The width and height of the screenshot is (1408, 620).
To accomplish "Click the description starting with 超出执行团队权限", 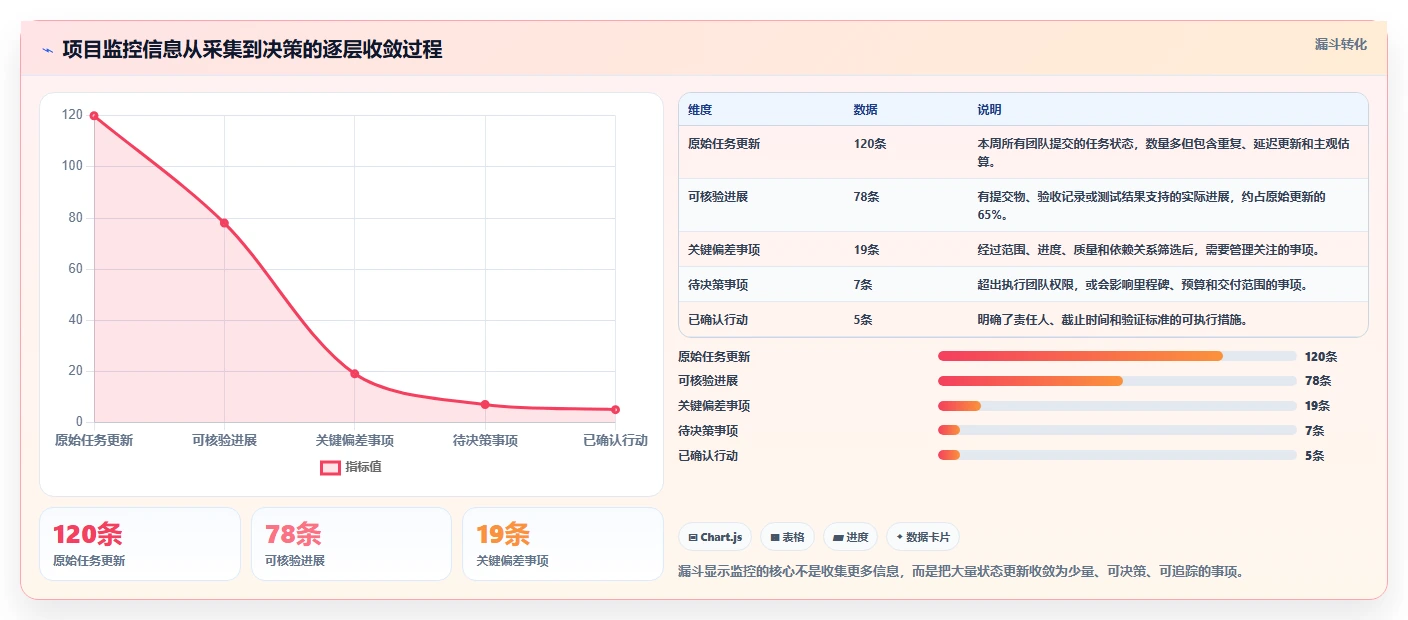I will click(1142, 285).
